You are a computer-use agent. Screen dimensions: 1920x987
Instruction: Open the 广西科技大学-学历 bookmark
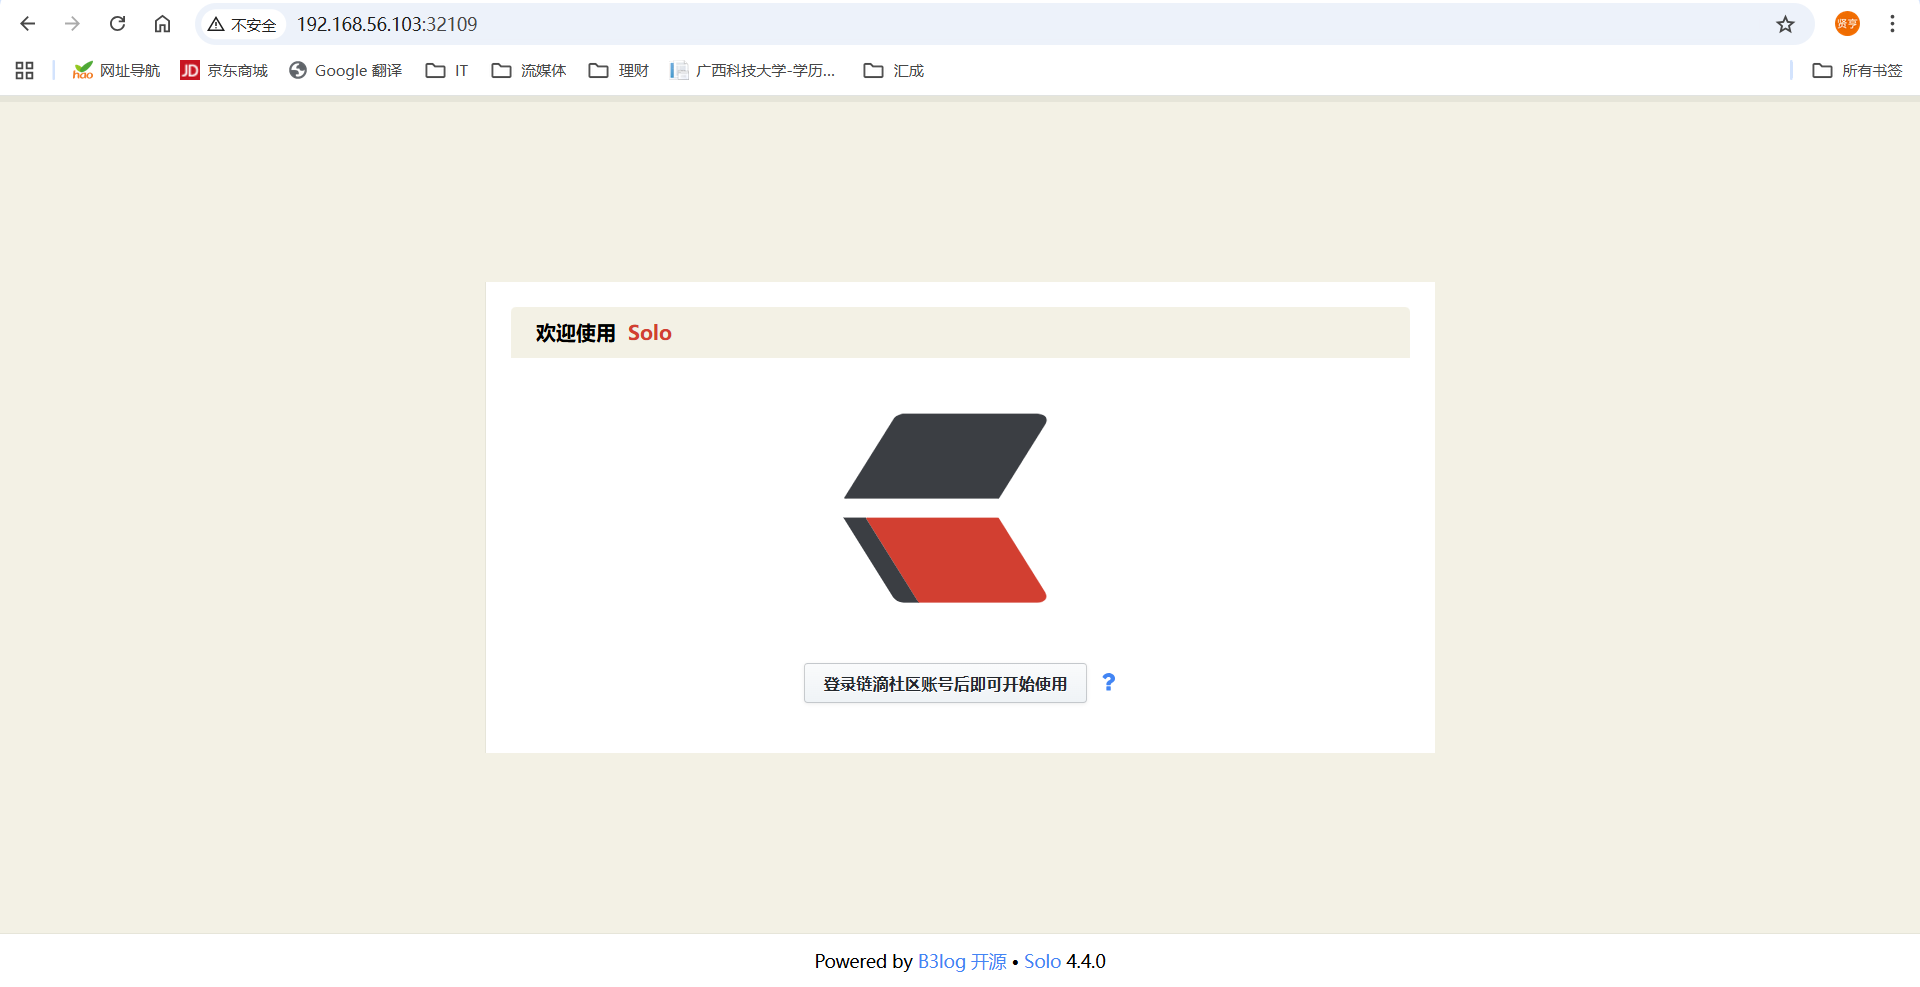[x=752, y=70]
